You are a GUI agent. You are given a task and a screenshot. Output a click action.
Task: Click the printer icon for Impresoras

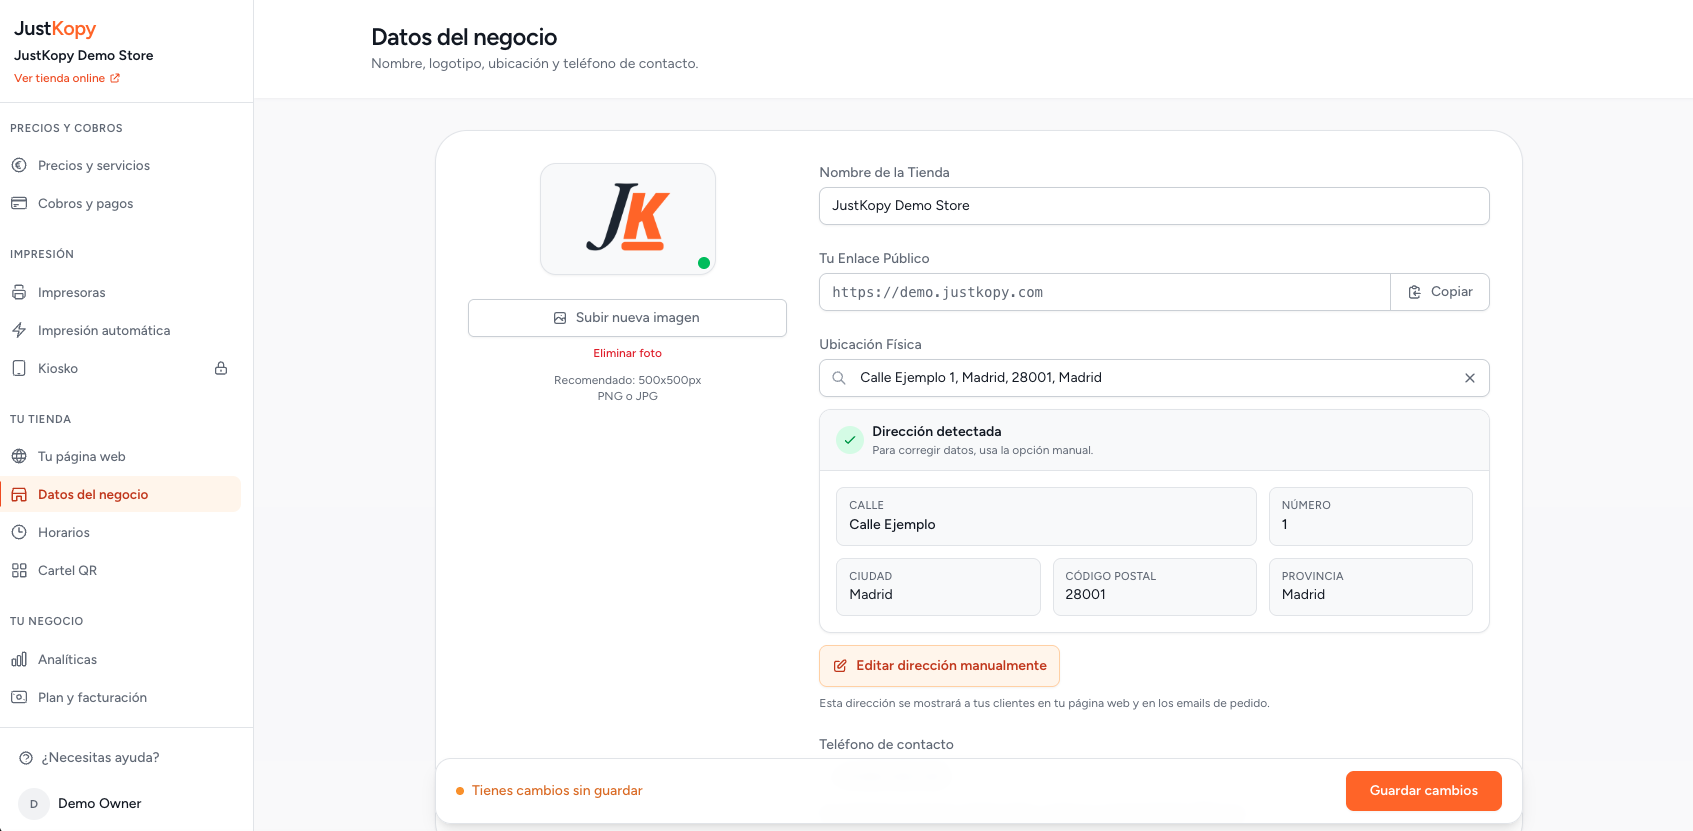(x=19, y=292)
